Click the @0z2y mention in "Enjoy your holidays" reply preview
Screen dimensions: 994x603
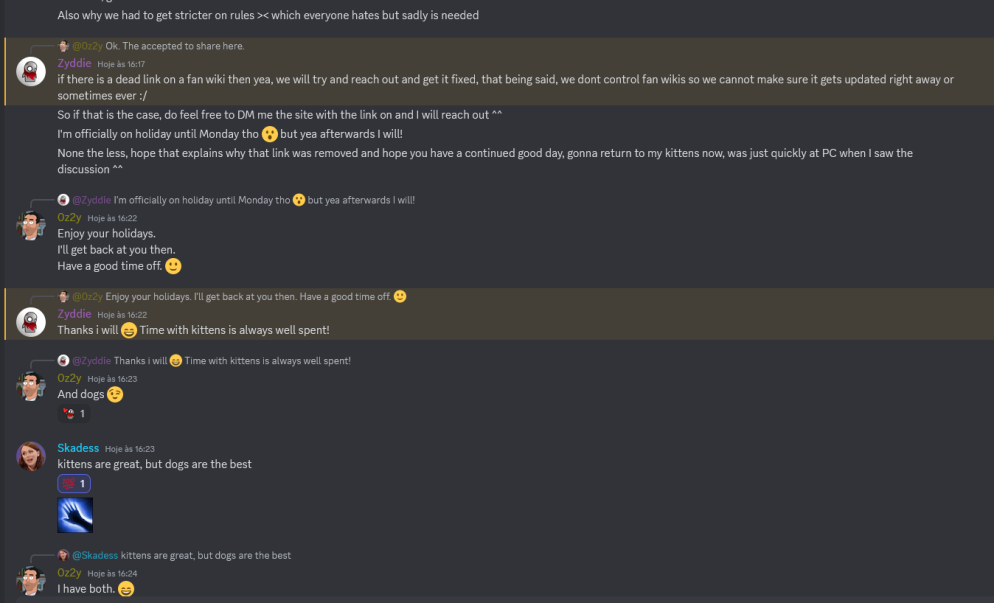[87, 297]
